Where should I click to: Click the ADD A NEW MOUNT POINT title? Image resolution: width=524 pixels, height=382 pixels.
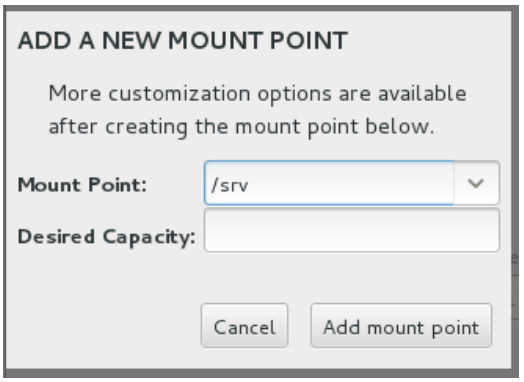pos(183,41)
